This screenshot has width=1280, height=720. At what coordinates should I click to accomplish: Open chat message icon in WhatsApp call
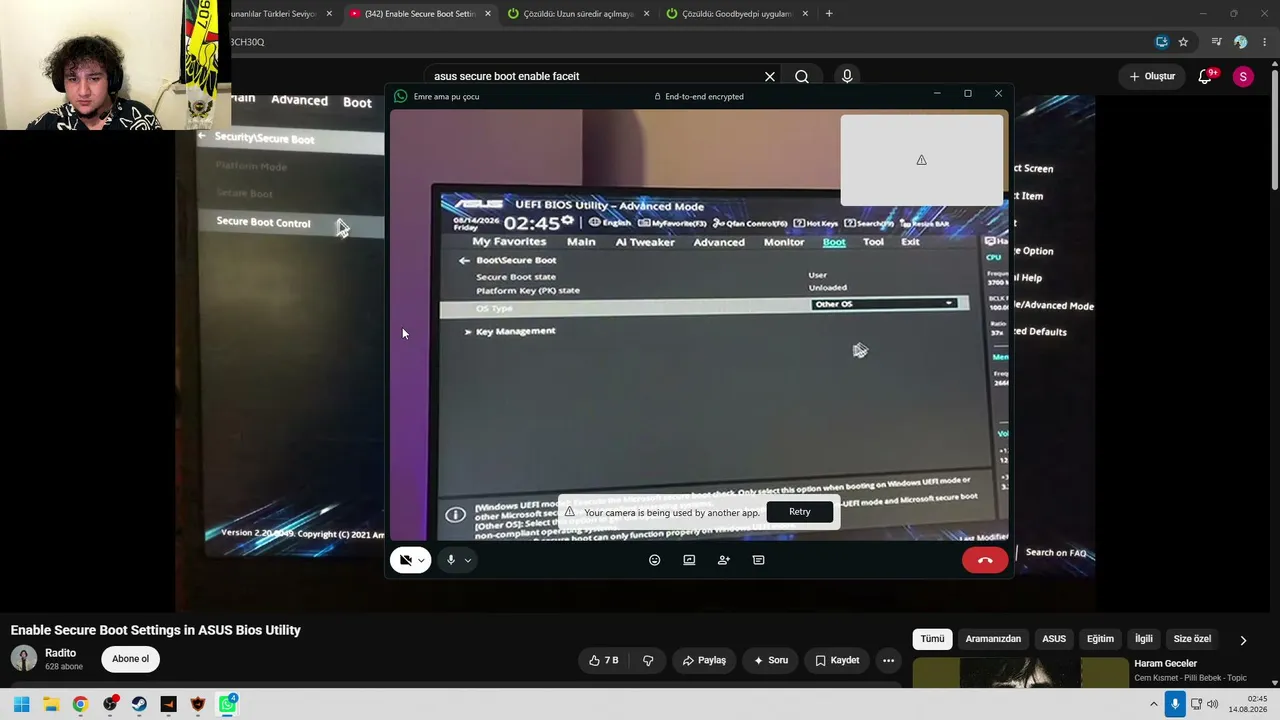[758, 560]
